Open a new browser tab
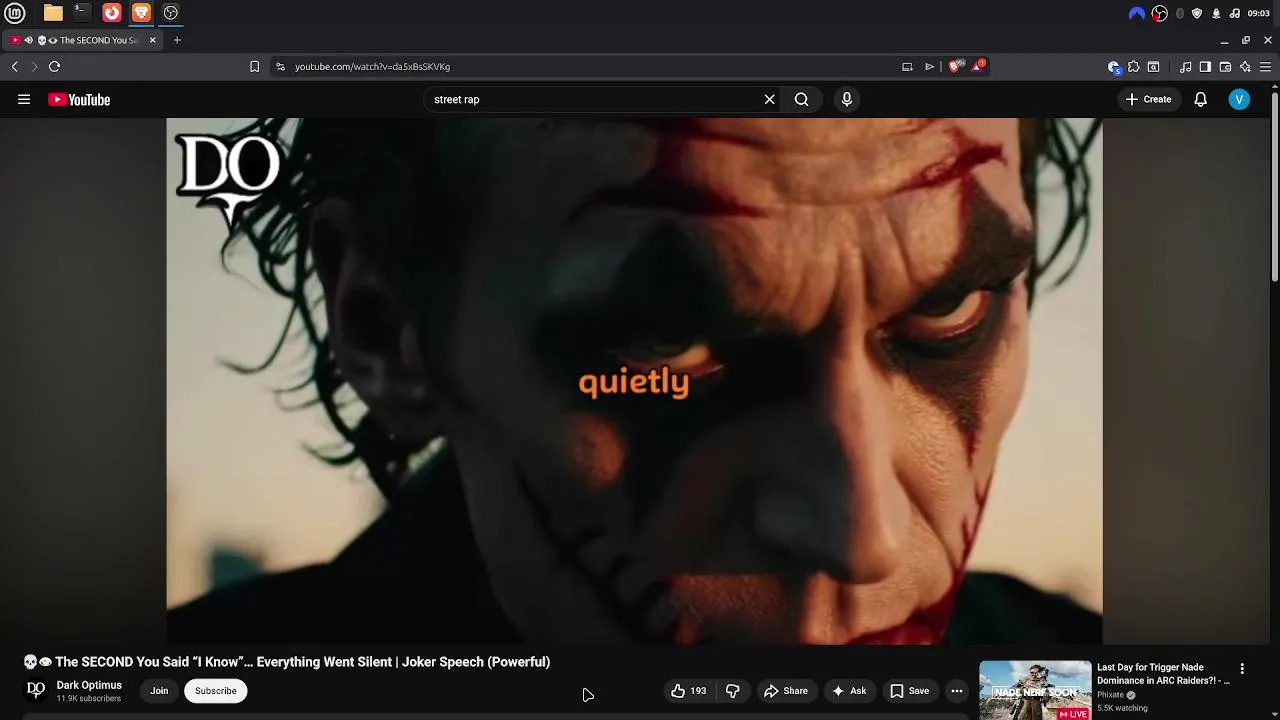Viewport: 1280px width, 720px height. pyautogui.click(x=177, y=40)
